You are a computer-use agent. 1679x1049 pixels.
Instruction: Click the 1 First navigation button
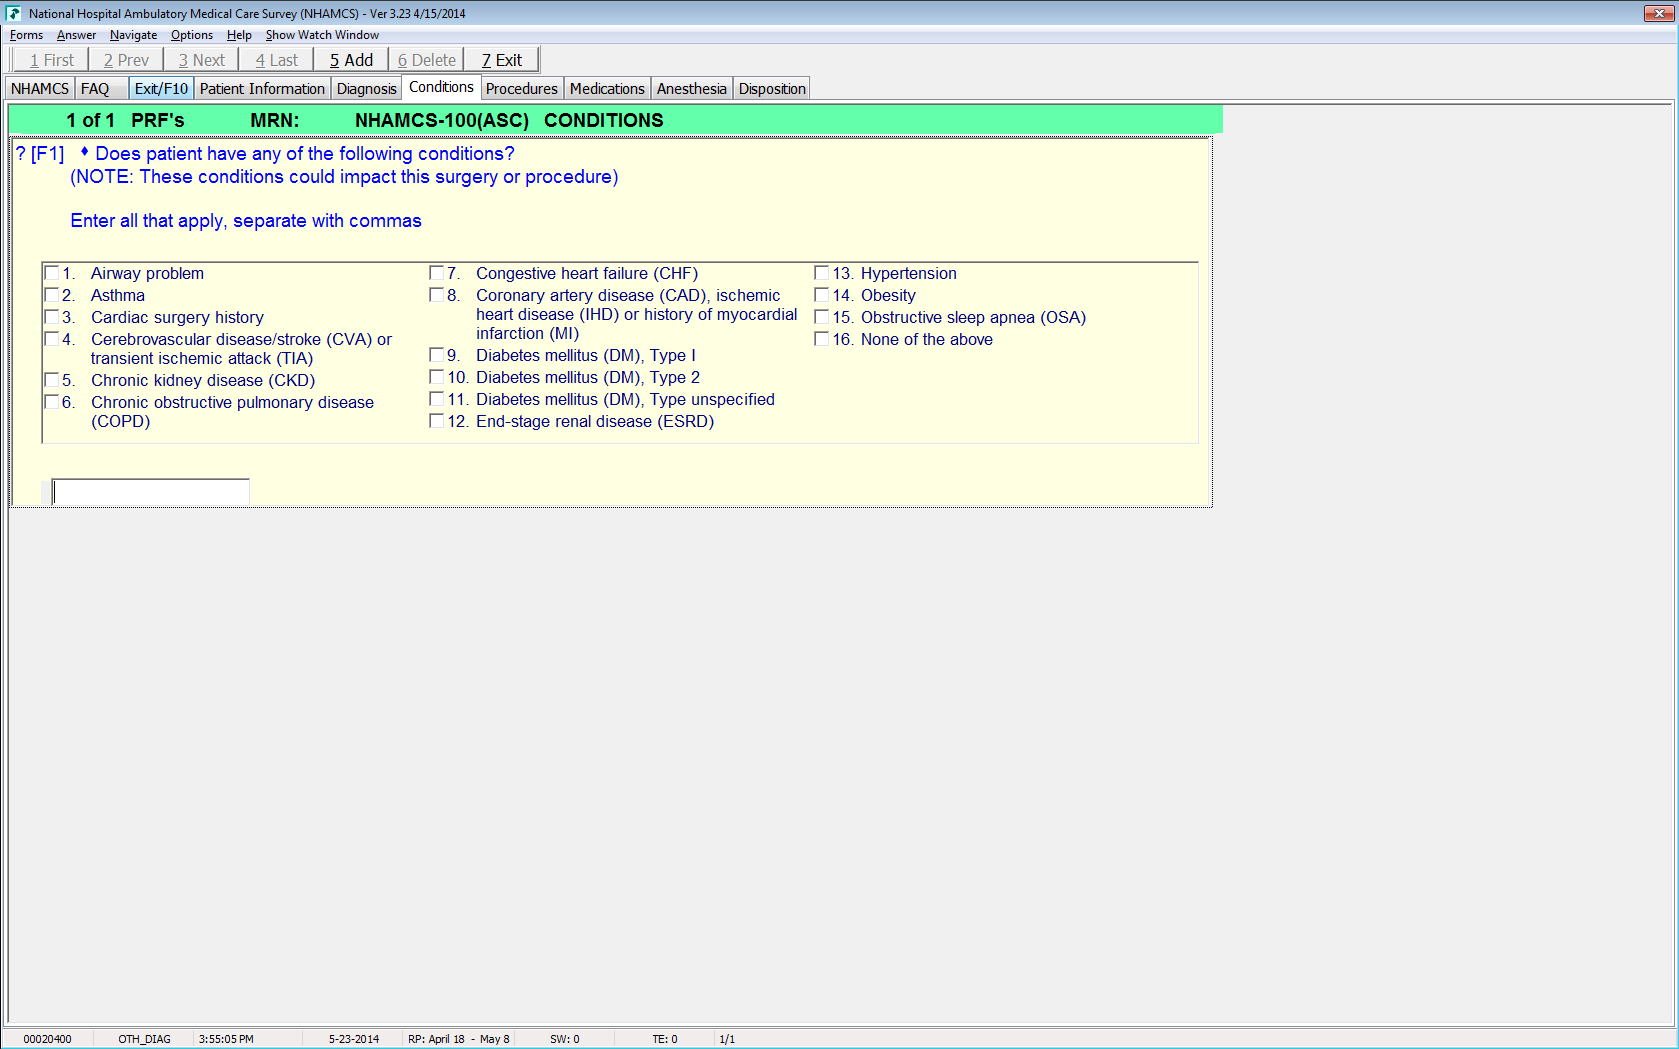click(52, 60)
